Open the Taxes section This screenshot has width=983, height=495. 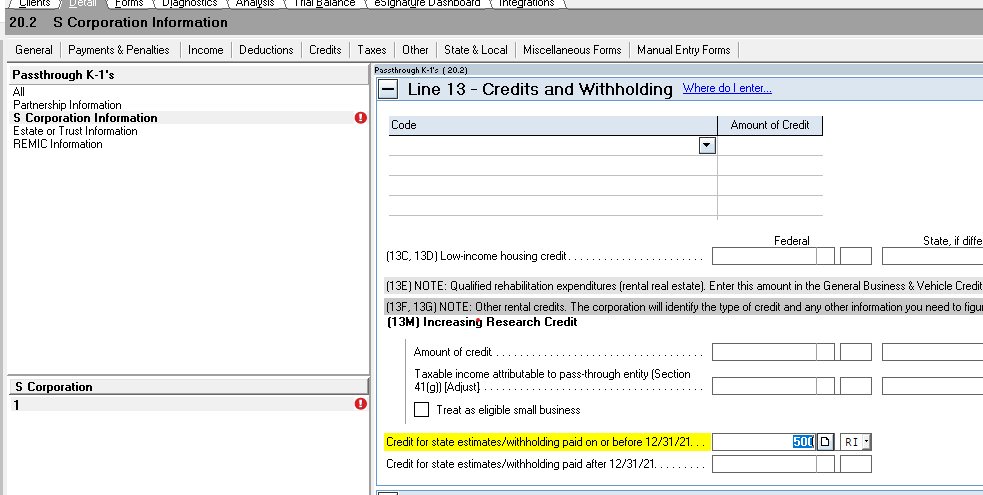click(x=372, y=50)
